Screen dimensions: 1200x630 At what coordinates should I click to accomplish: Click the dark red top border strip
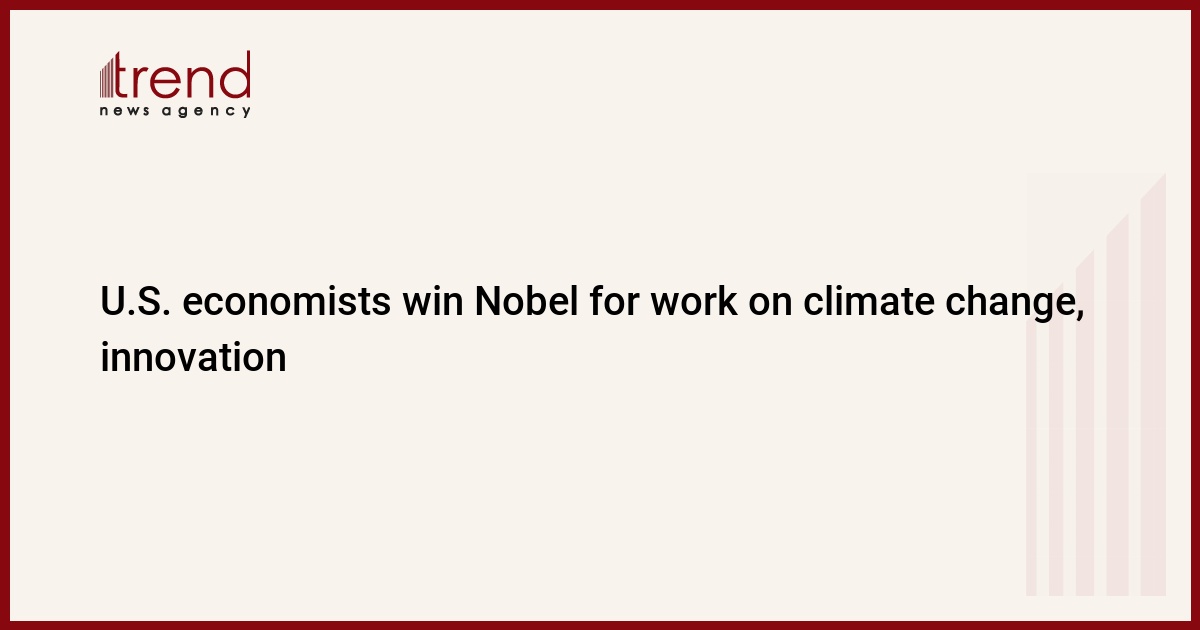pyautogui.click(x=600, y=4)
